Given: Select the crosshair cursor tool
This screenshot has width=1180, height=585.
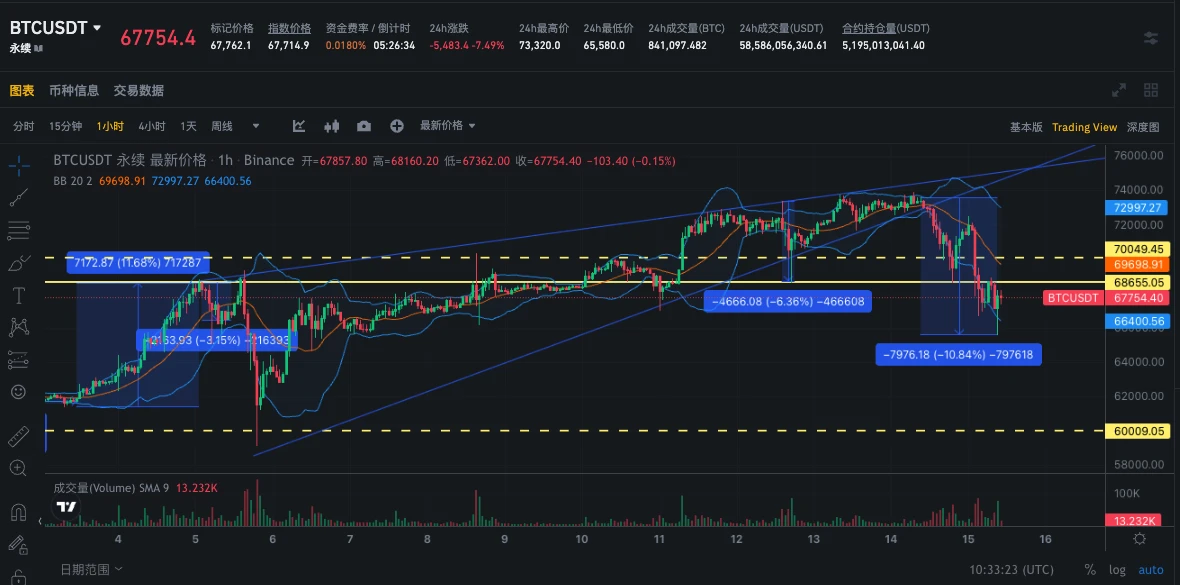Looking at the screenshot, I should pos(19,163).
